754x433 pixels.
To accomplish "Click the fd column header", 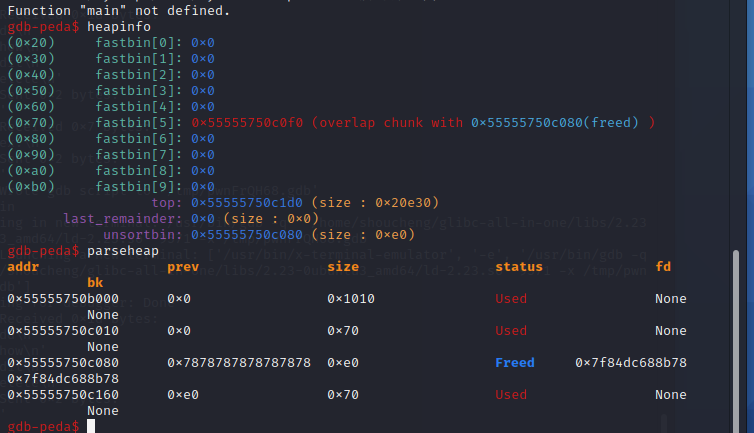I will [x=663, y=267].
